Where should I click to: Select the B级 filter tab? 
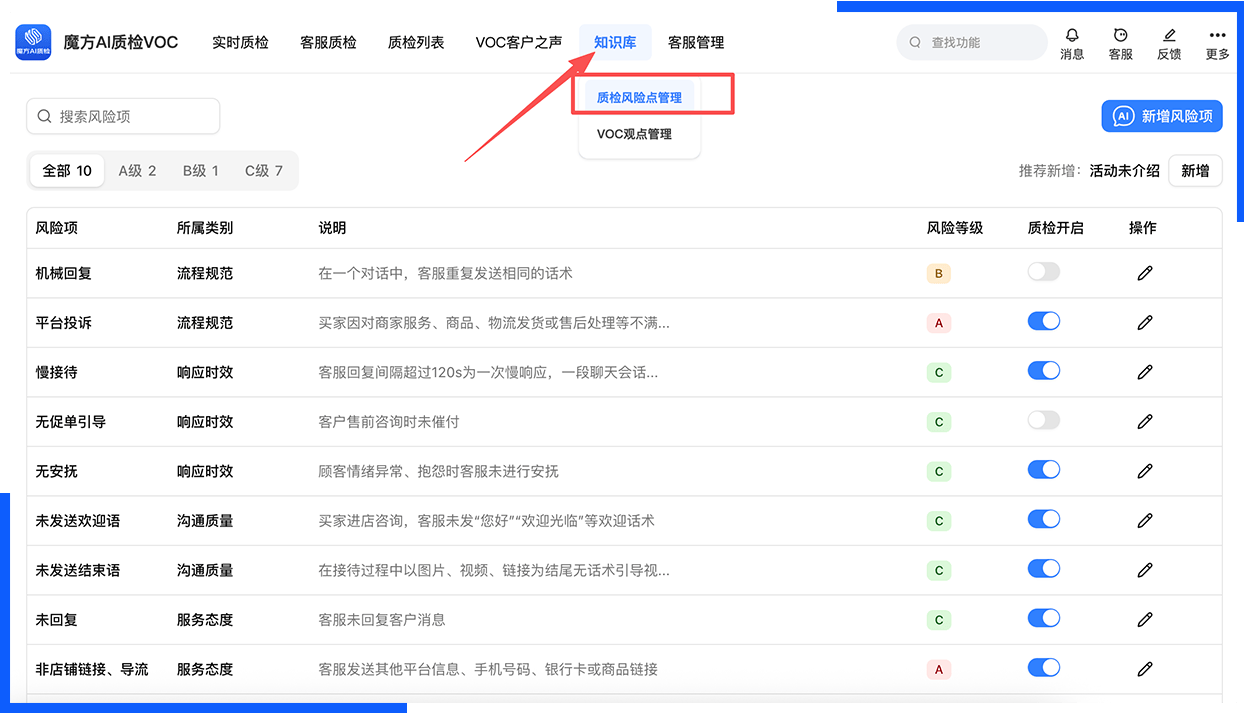click(200, 170)
